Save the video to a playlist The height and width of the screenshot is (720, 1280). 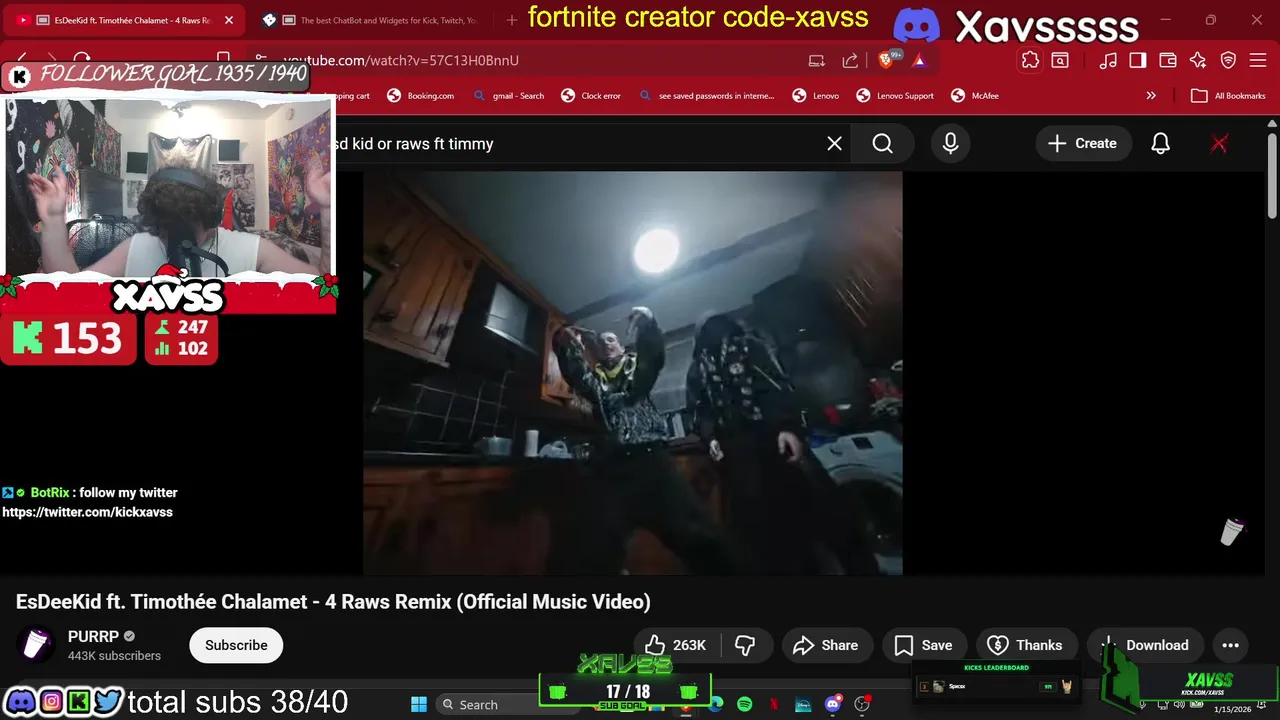(x=923, y=645)
